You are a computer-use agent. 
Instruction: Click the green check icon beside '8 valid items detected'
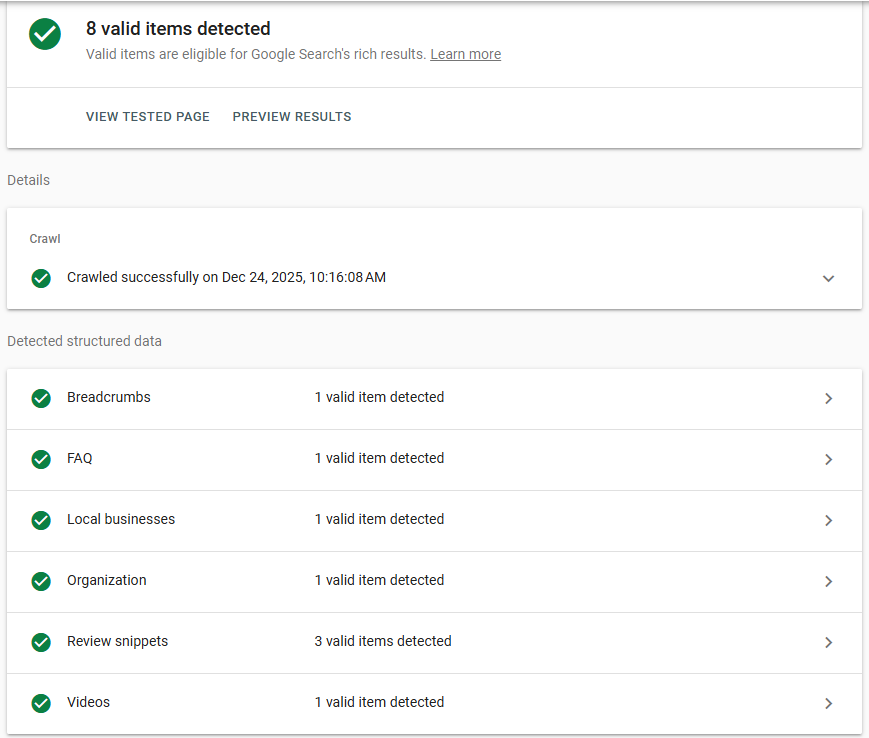tap(45, 34)
